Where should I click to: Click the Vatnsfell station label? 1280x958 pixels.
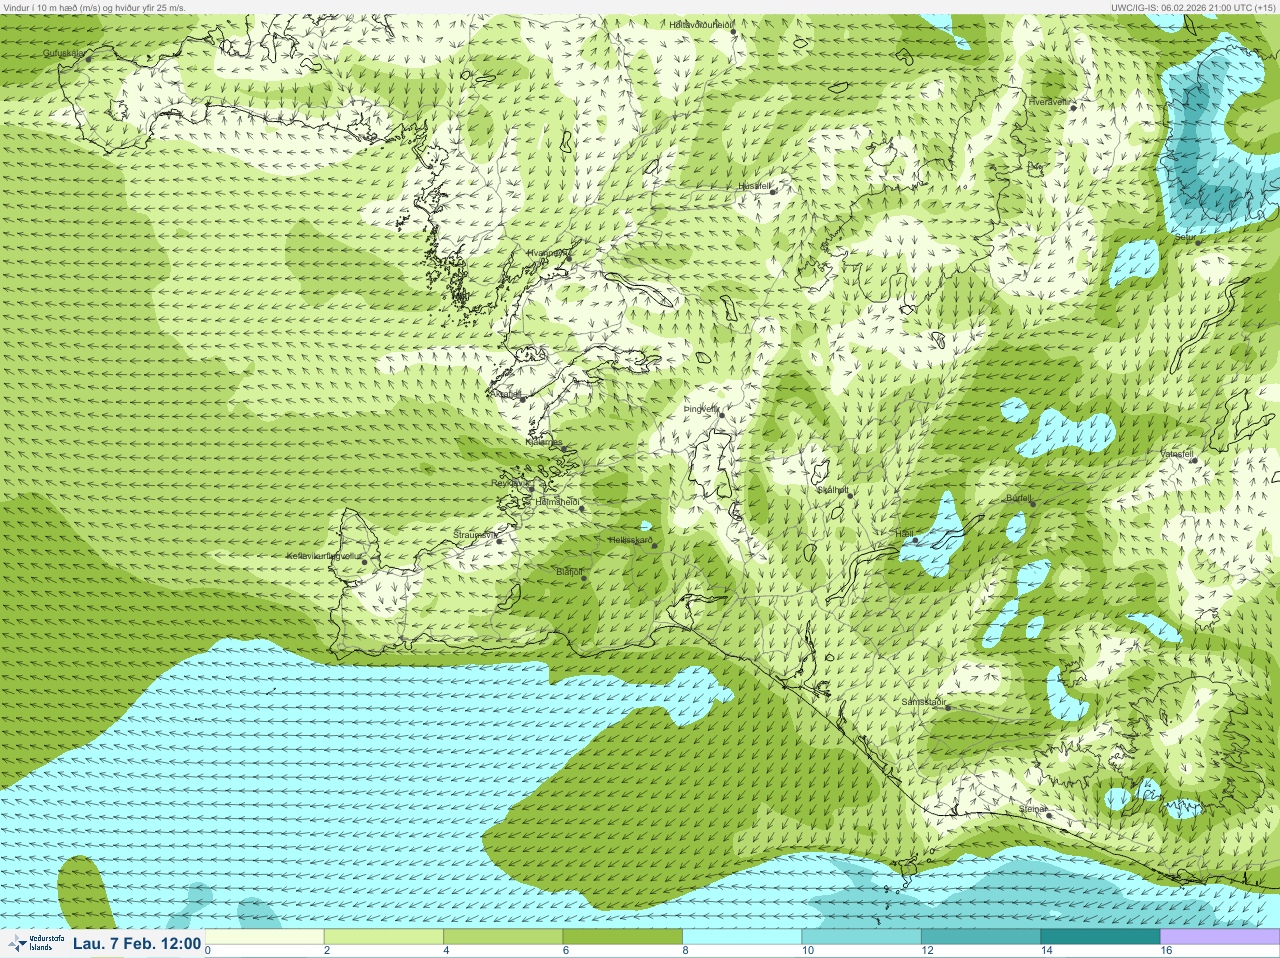1177,453
